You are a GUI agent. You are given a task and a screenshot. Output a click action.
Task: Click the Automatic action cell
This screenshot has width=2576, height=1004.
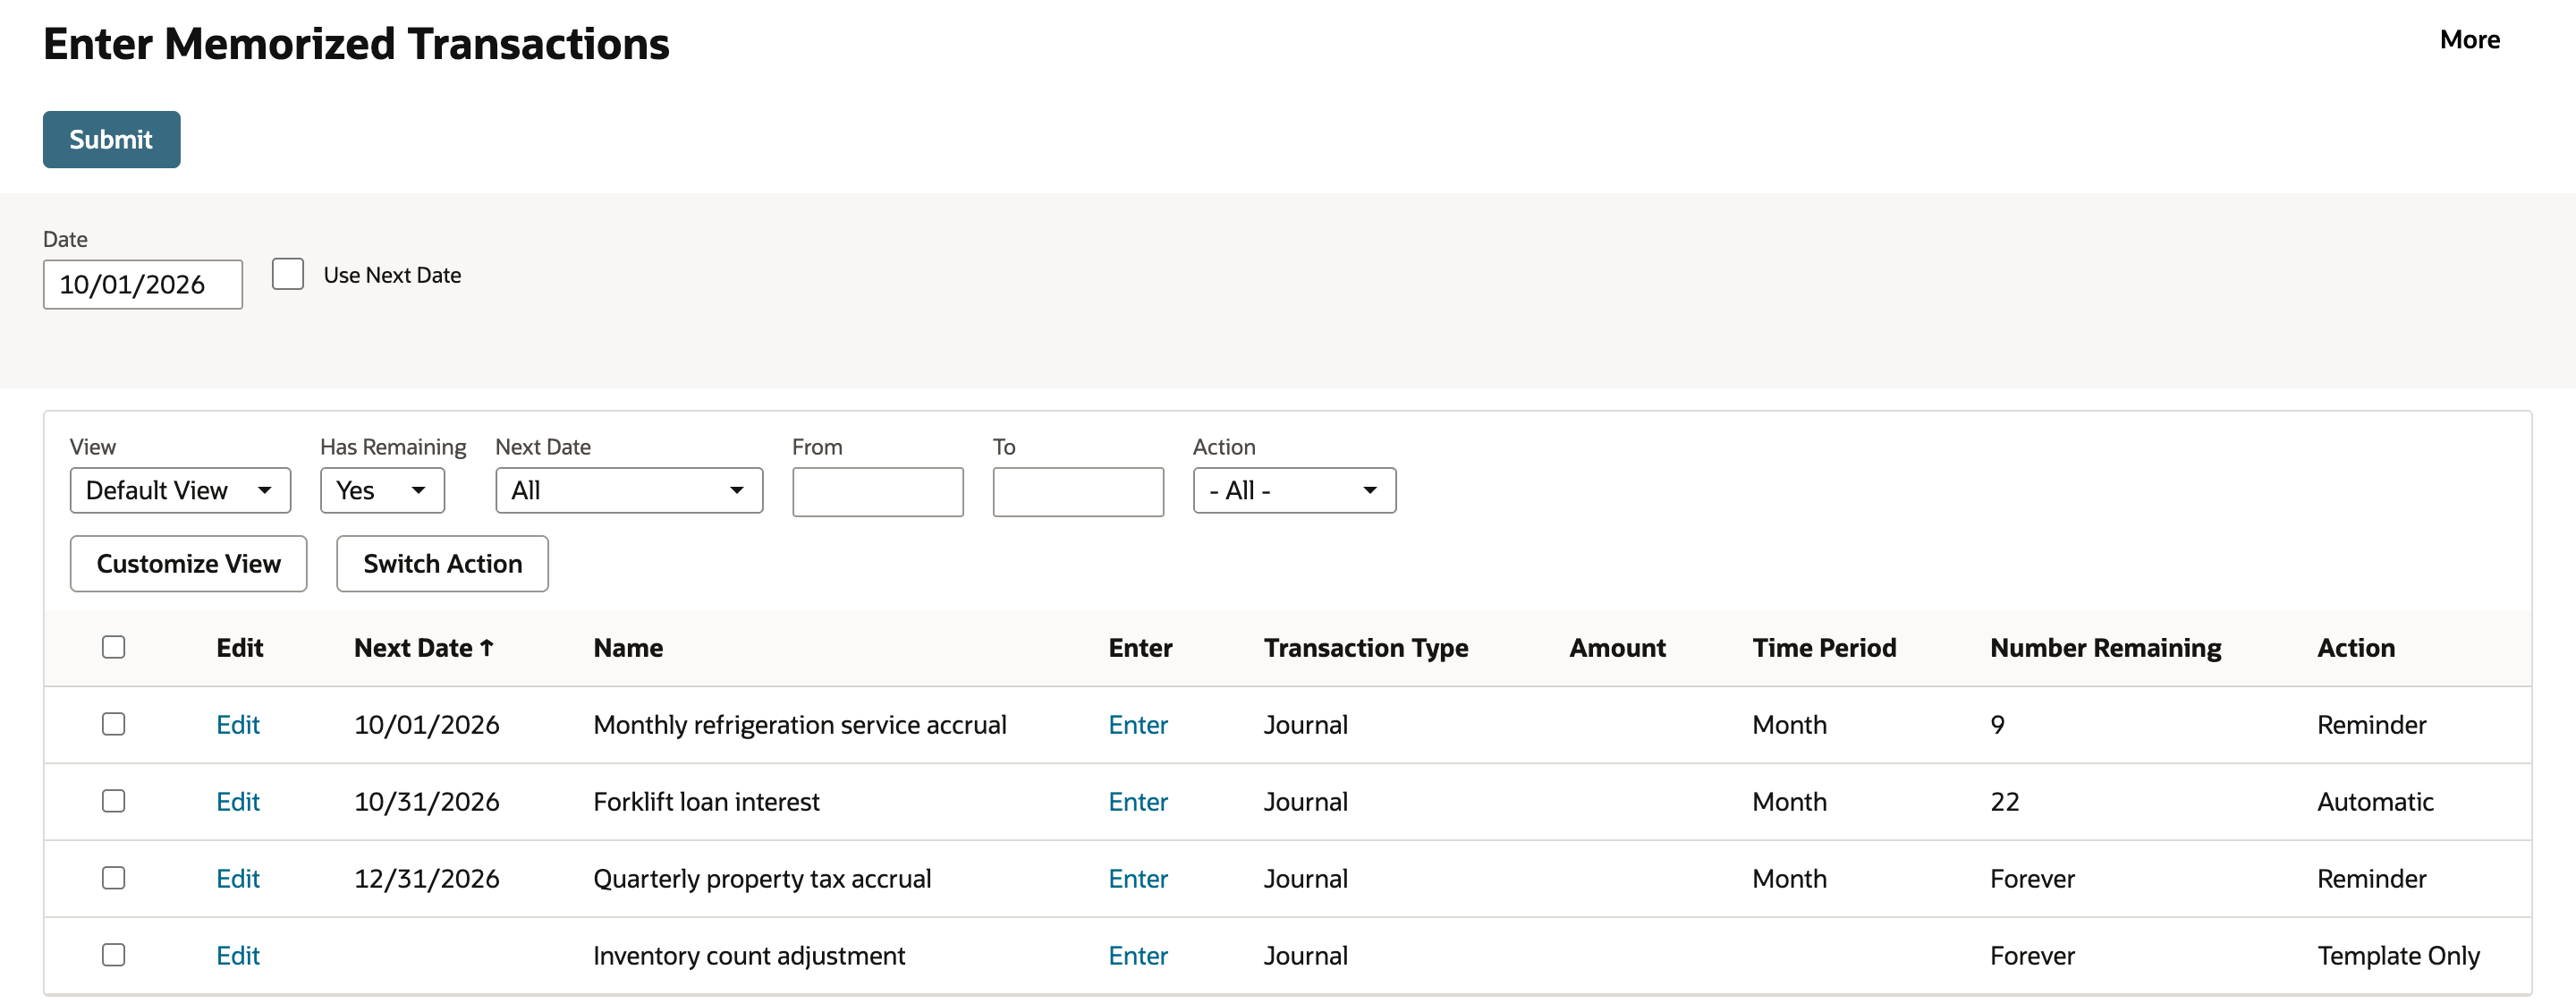tap(2375, 802)
